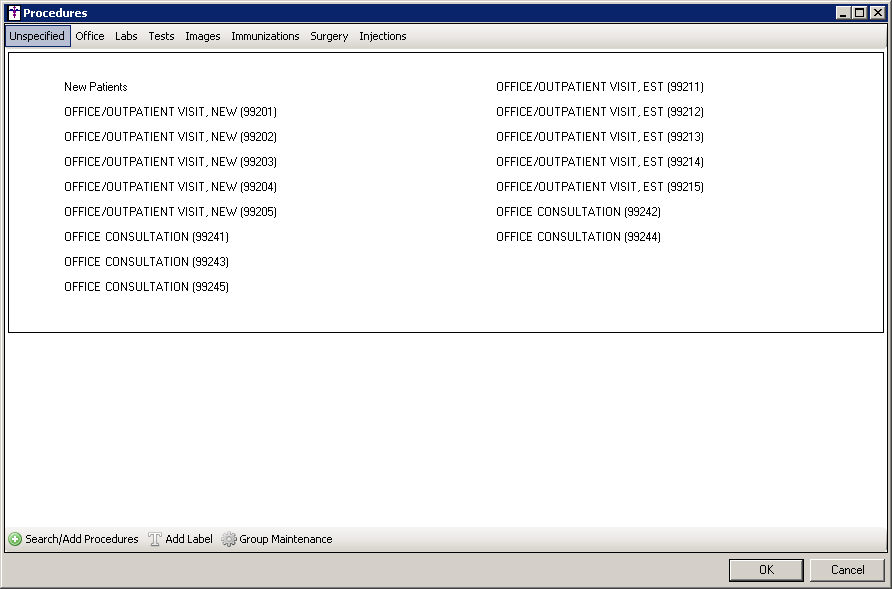Screen dimensions: 892x589
Task: Switch to the Surgery tab
Action: [329, 36]
